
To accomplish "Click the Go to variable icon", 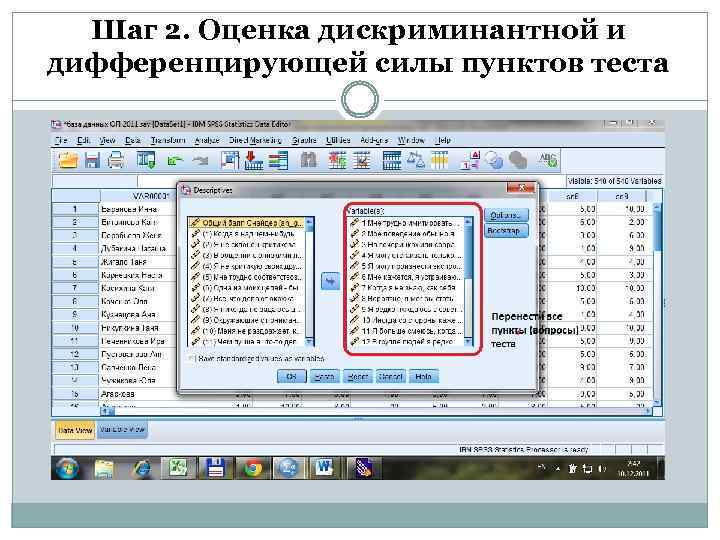I will [253, 161].
